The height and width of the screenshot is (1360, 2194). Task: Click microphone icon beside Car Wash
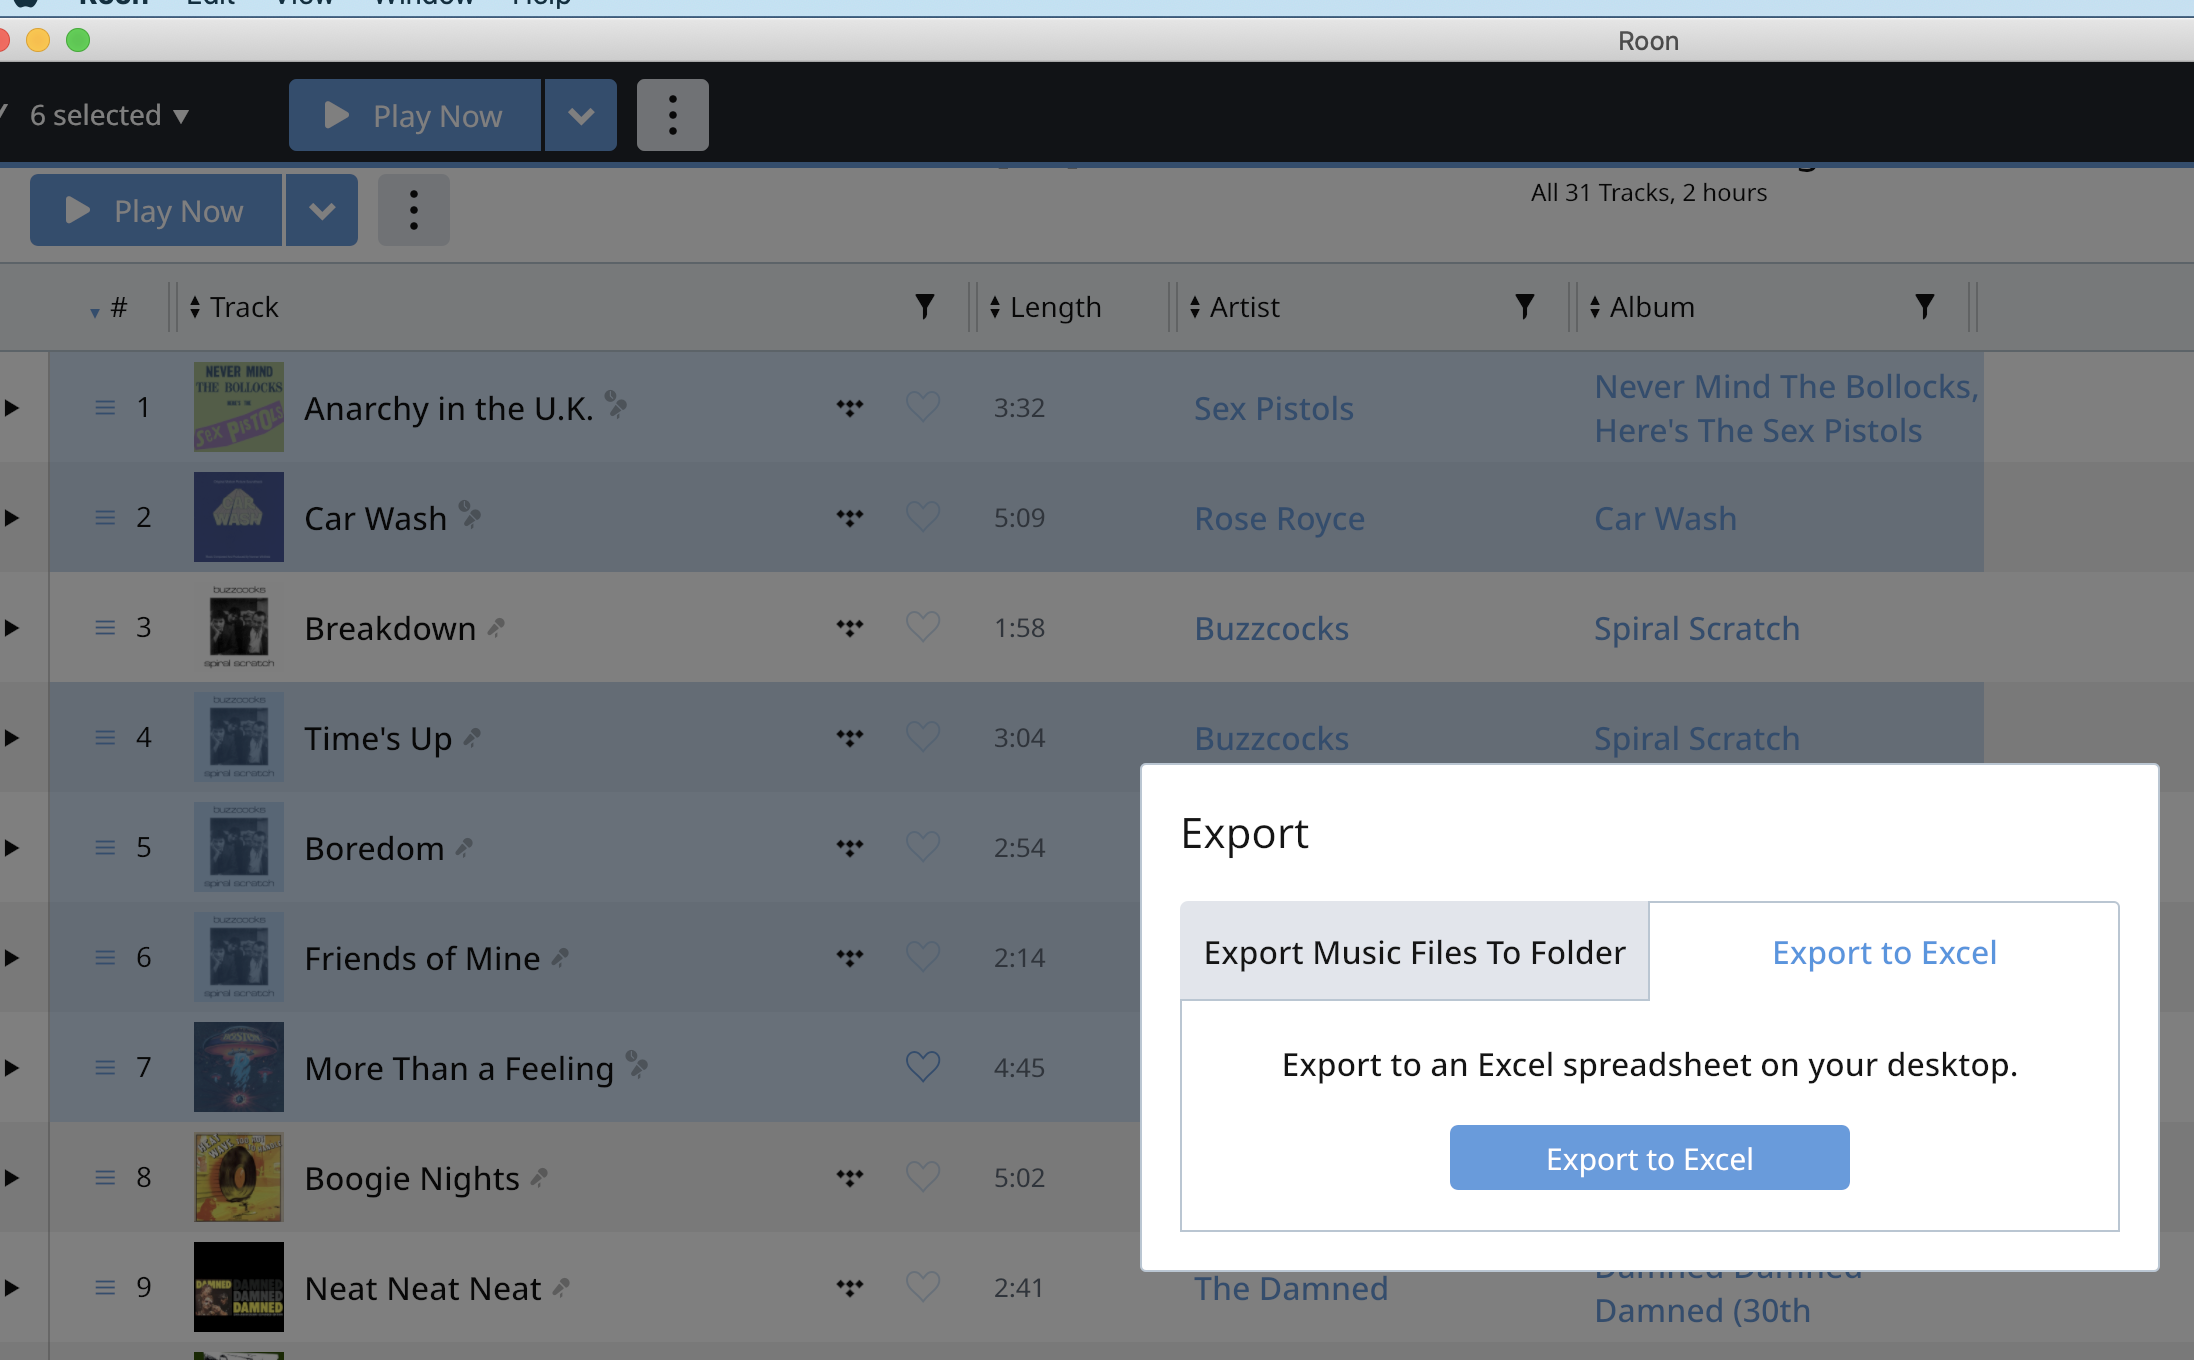(470, 514)
